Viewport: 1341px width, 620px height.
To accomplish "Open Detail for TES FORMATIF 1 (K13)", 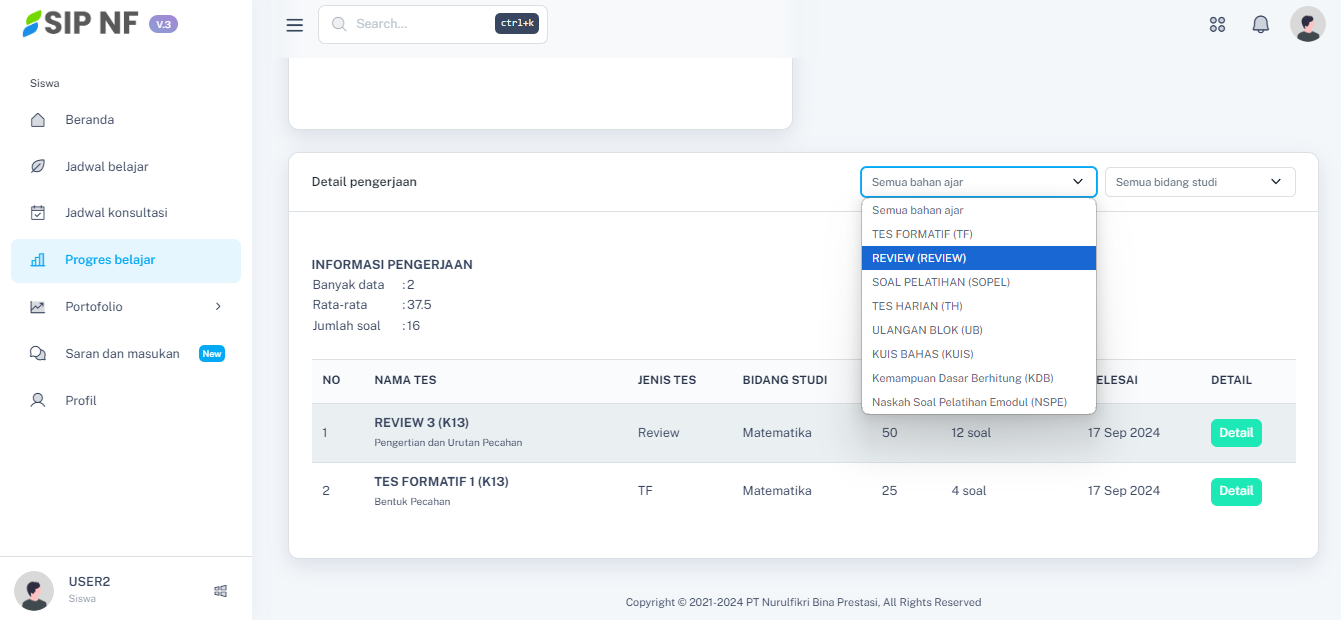I will point(1235,491).
